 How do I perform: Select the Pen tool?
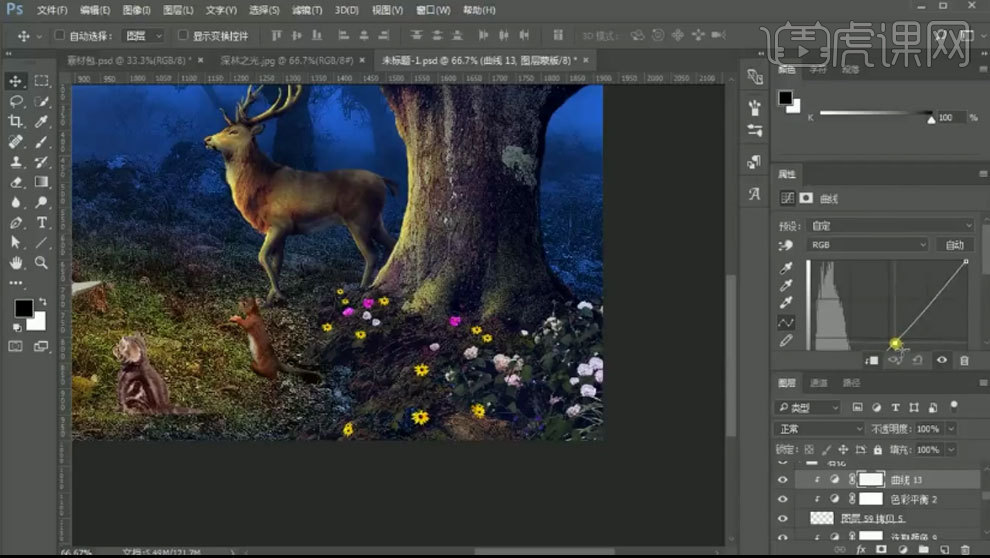click(16, 222)
